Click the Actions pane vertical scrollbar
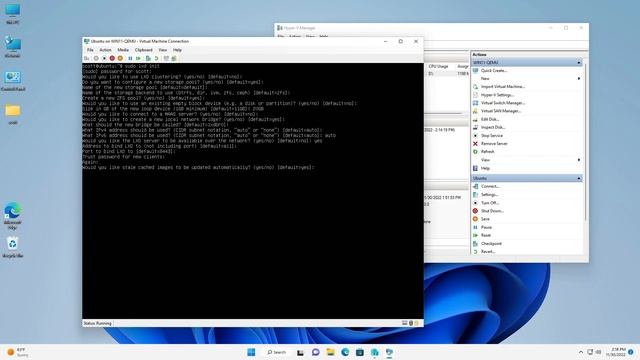This screenshot has width=640, height=360. point(586,141)
